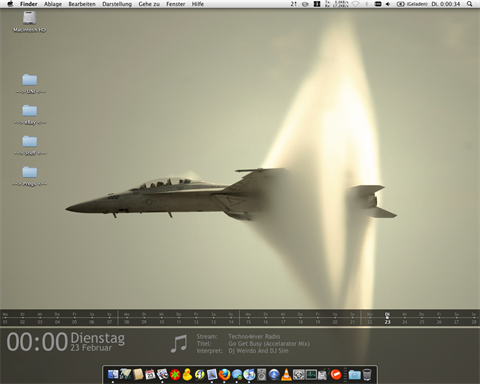Image resolution: width=480 pixels, height=384 pixels.
Task: Click the temperature reading 21 in menu bar
Action: (293, 4)
